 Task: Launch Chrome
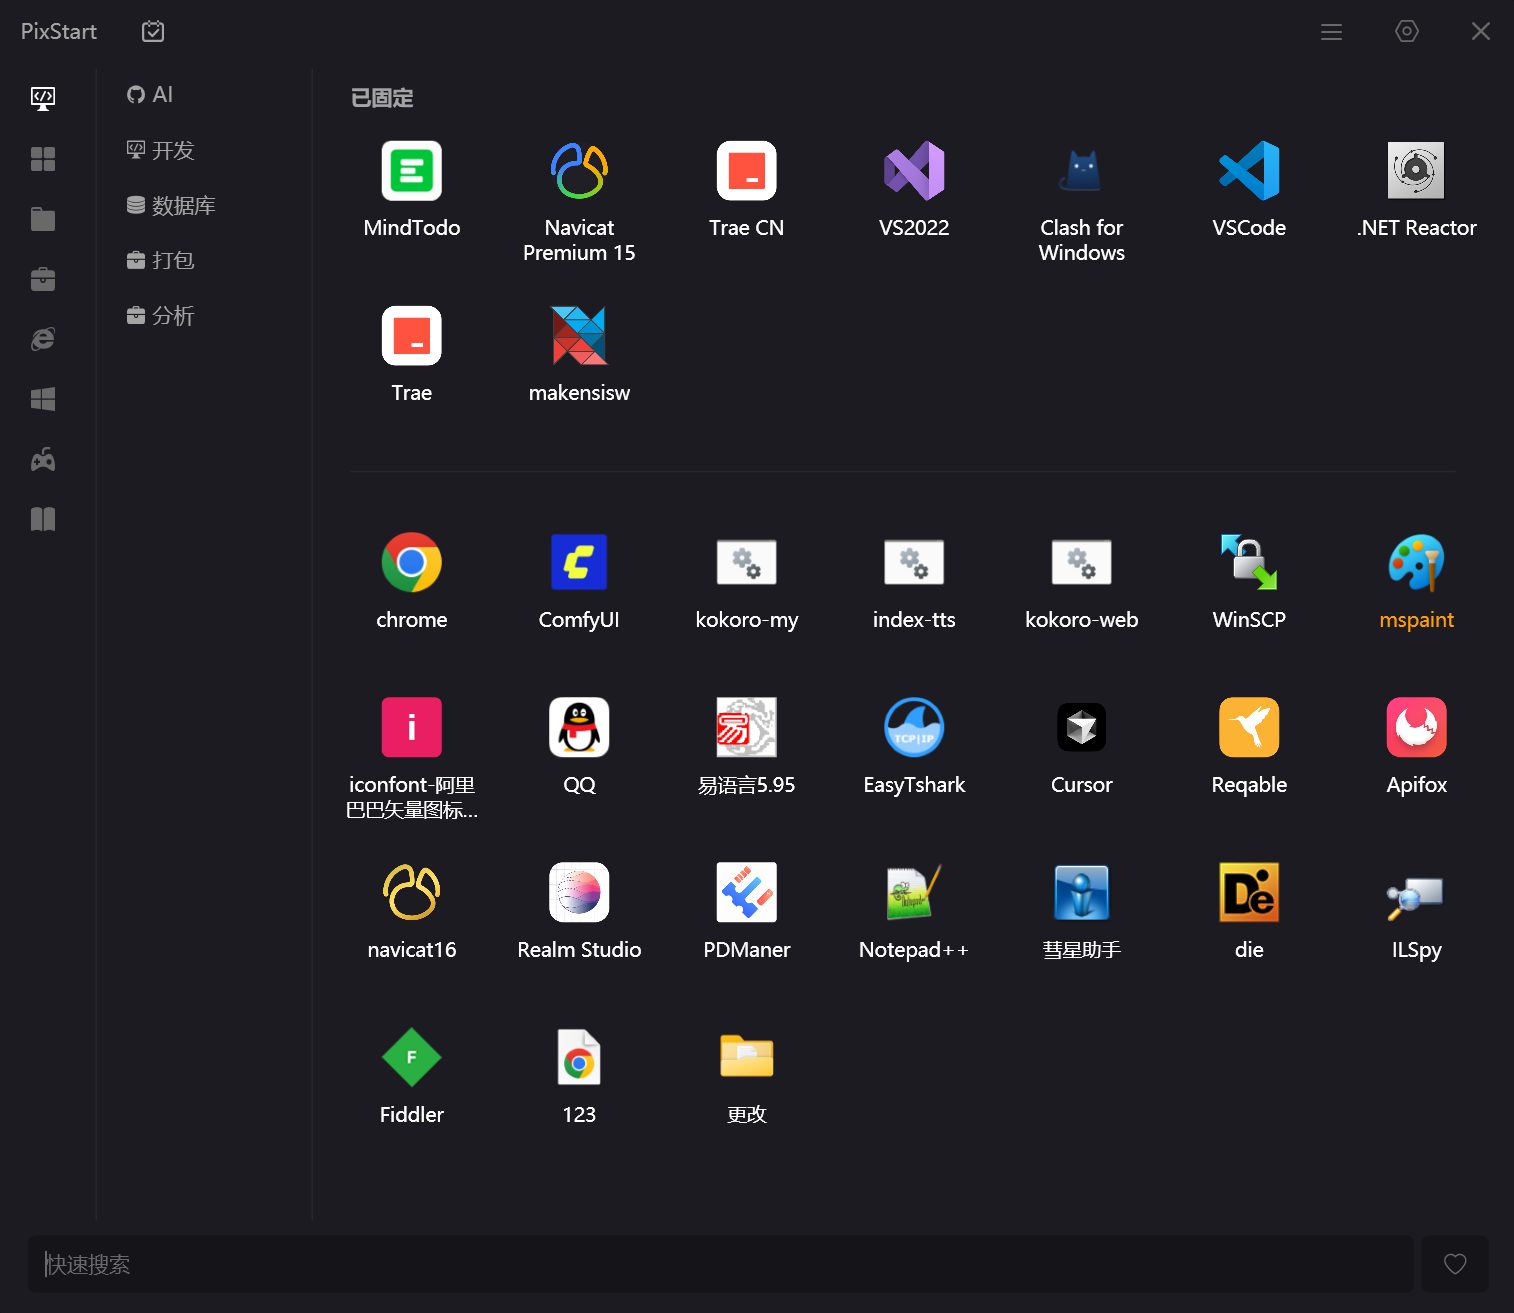[x=412, y=562]
